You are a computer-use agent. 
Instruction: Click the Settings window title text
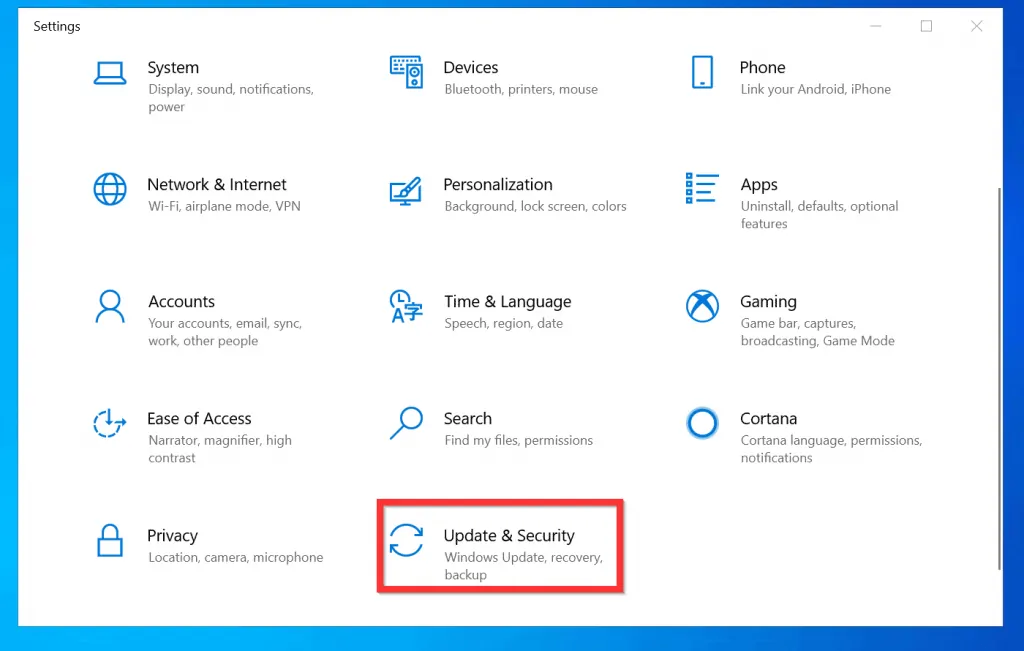57,26
